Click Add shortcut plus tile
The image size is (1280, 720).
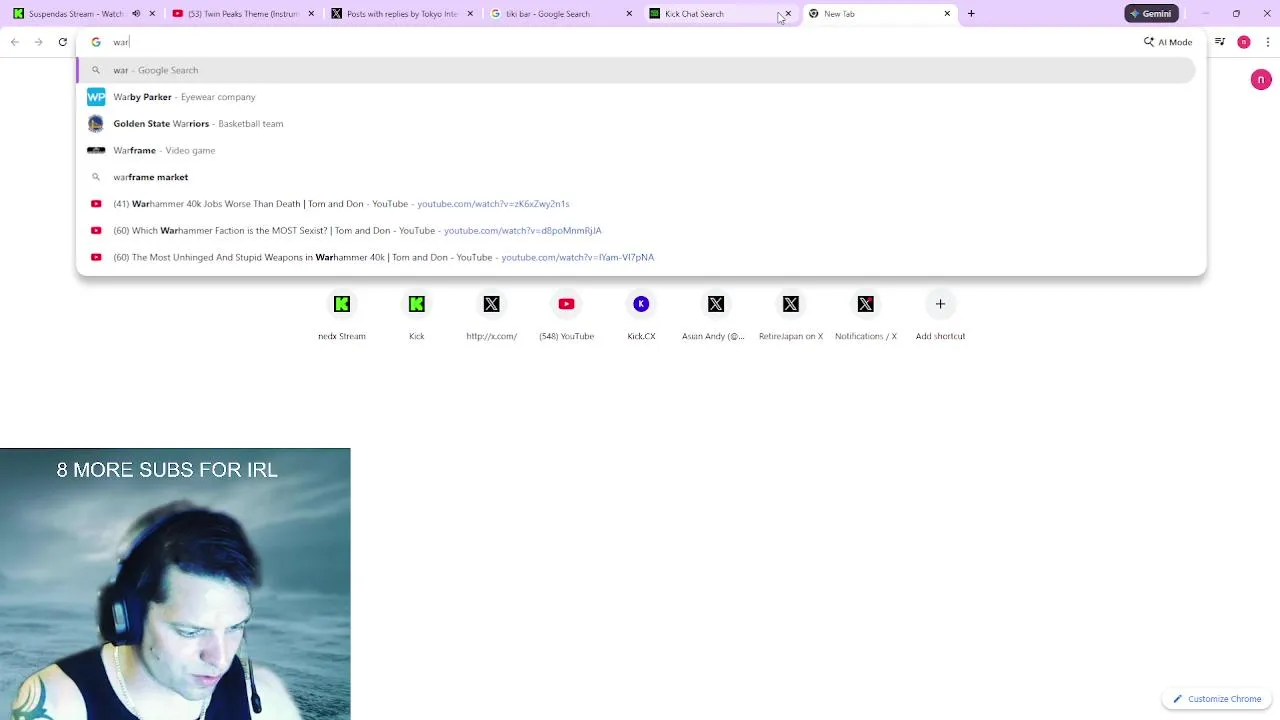[940, 316]
